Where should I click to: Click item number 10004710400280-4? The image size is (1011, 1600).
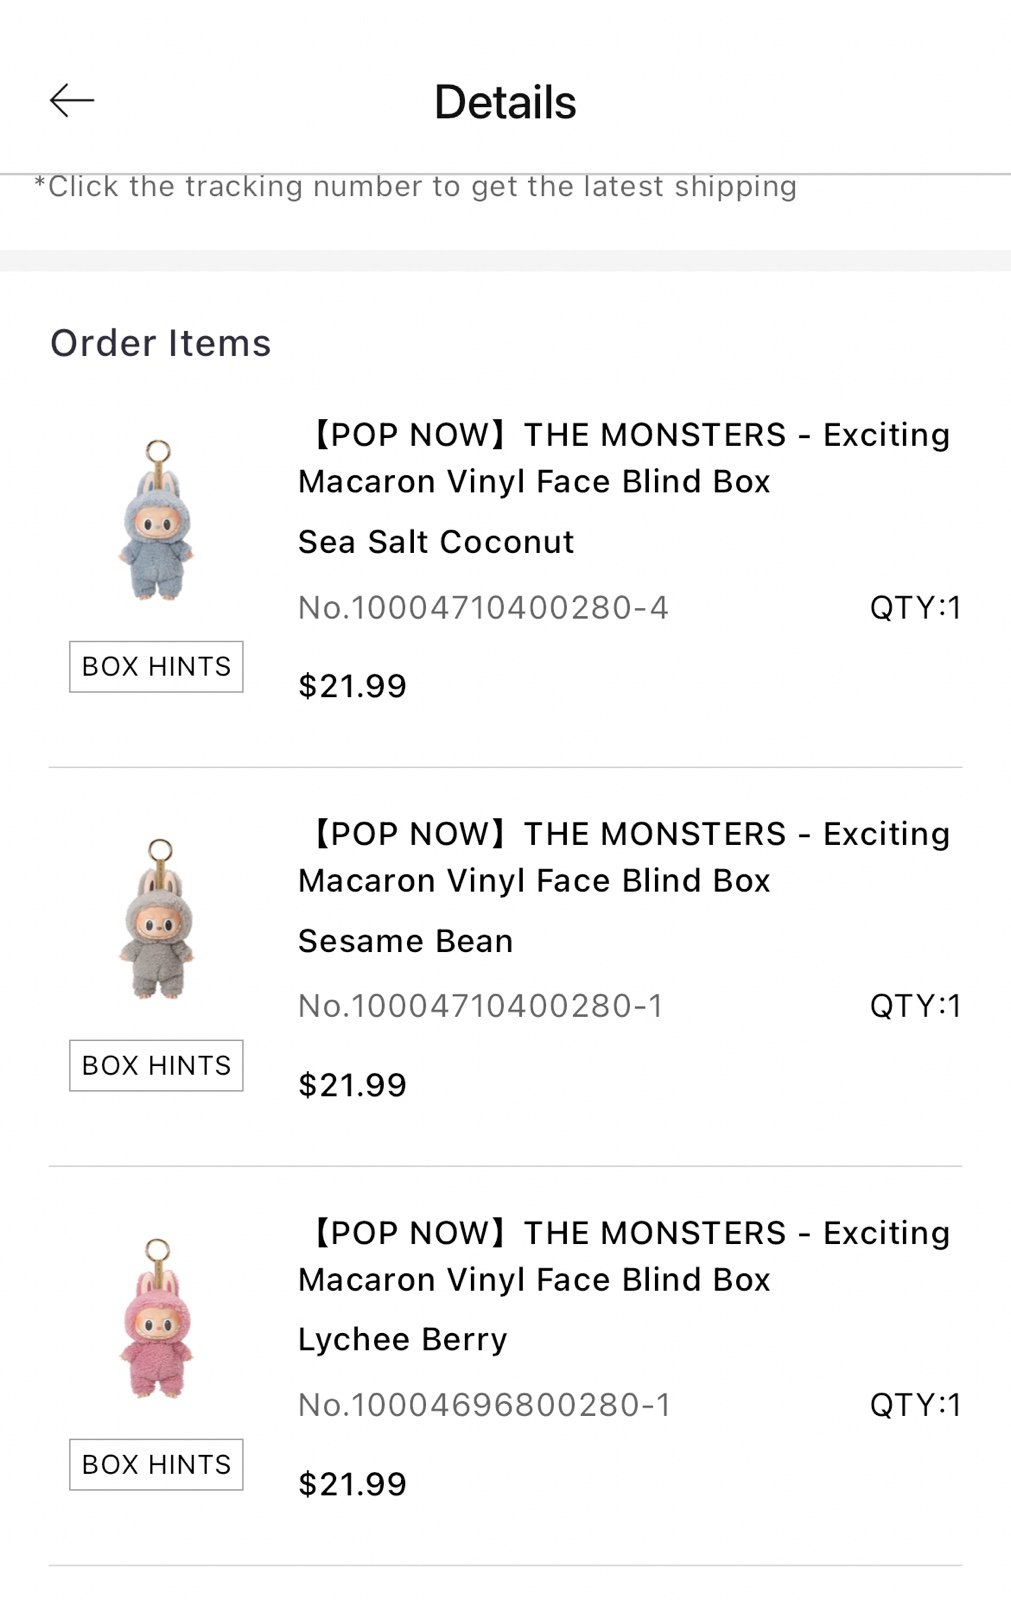click(483, 608)
